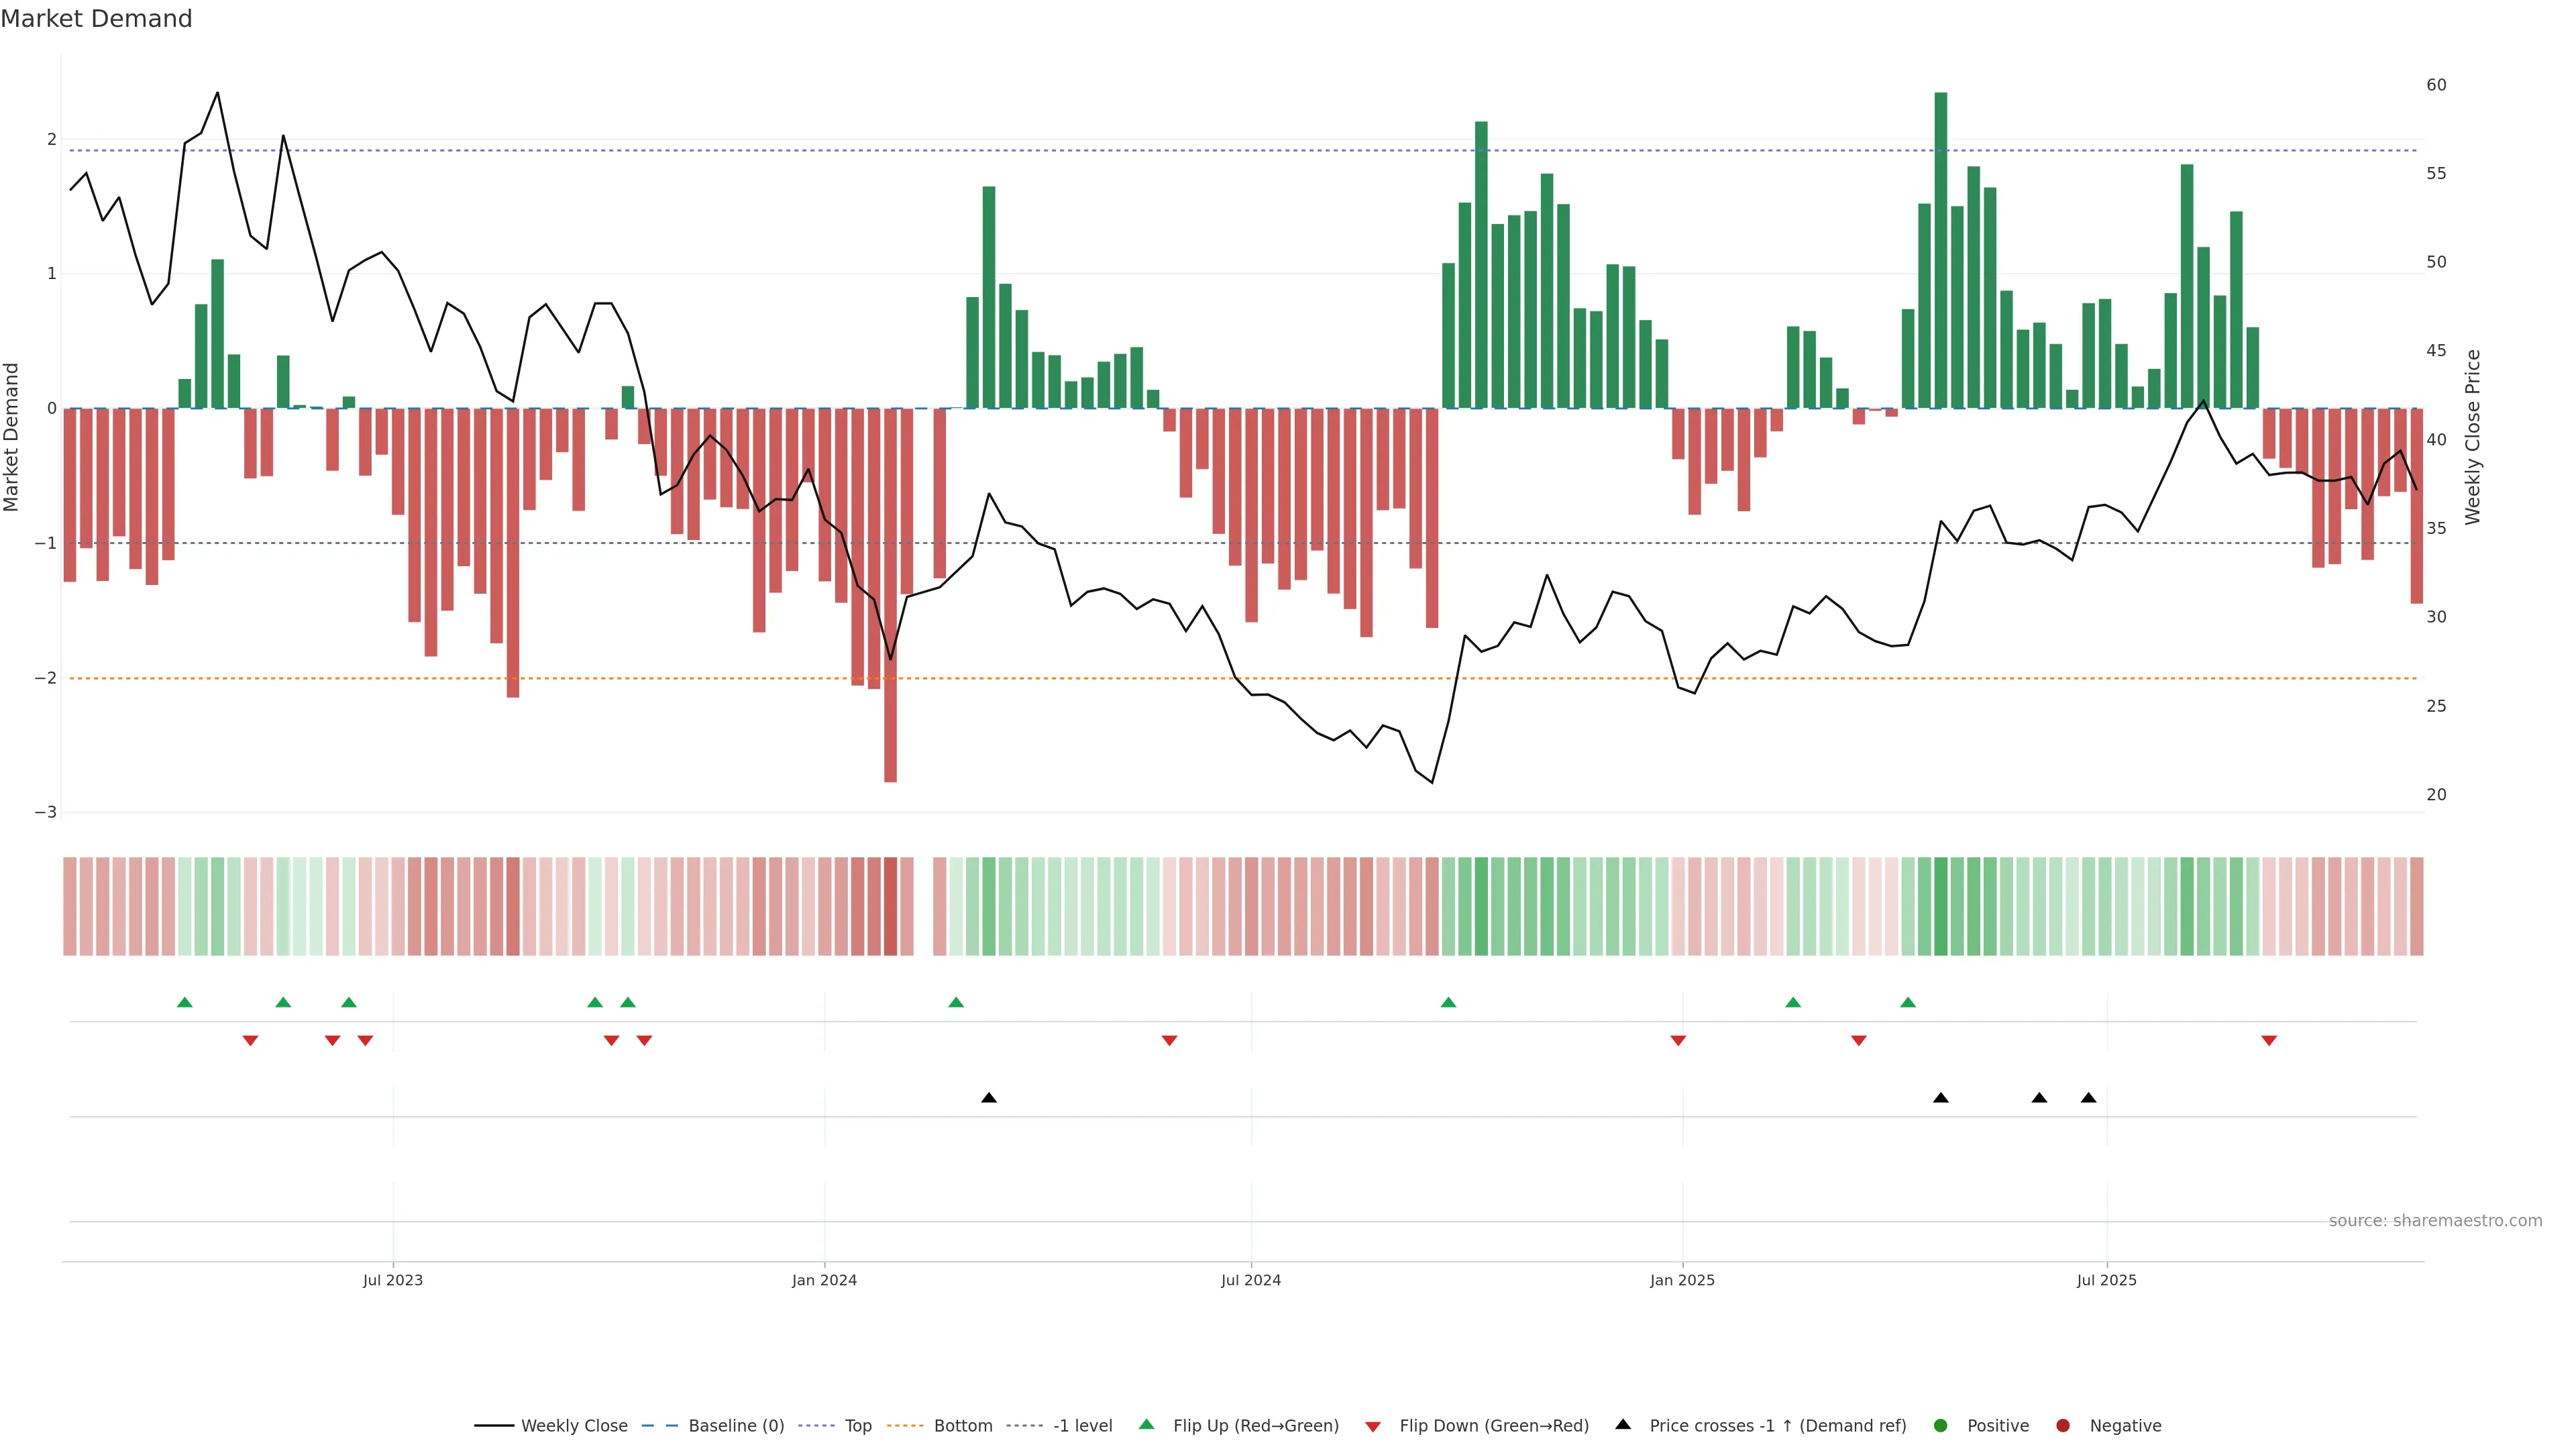Click the source: sharemaestro.com text
Viewport: 2576px width, 1449px height.
pyautogui.click(x=2435, y=1220)
